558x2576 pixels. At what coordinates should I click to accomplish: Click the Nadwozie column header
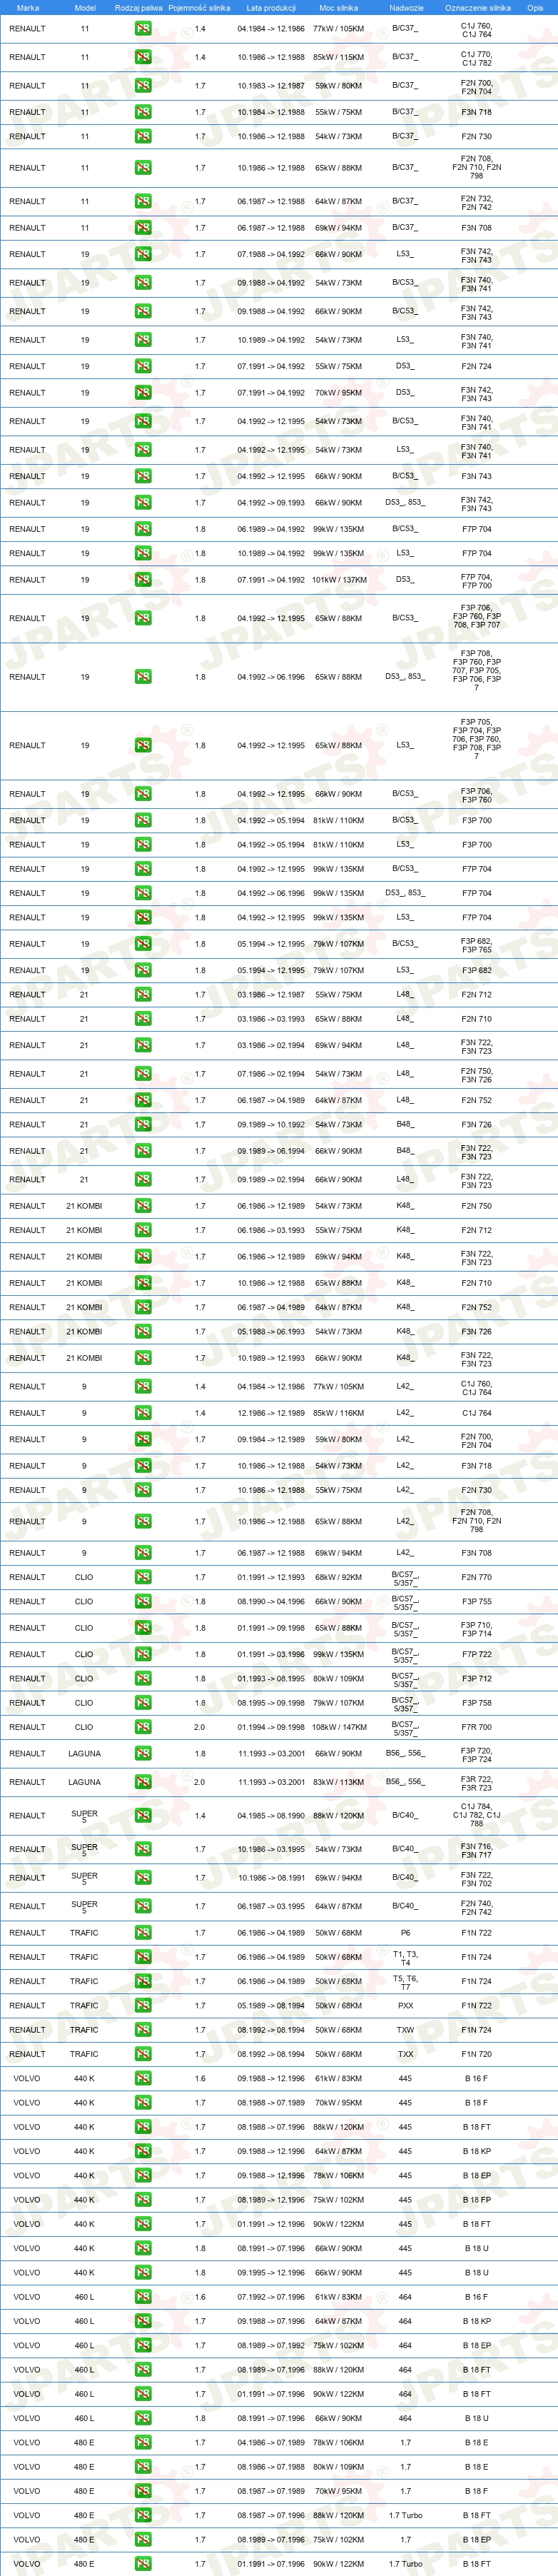[406, 8]
